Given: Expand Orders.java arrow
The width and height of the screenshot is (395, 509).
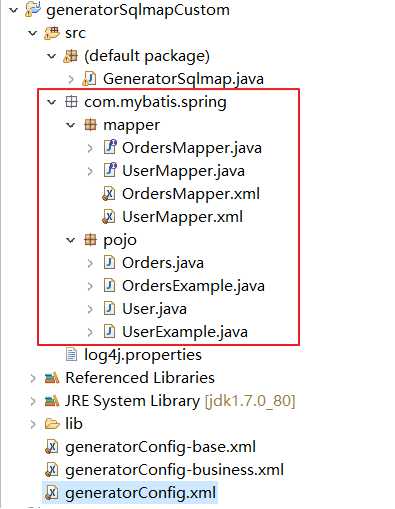Looking at the screenshot, I should (90, 263).
